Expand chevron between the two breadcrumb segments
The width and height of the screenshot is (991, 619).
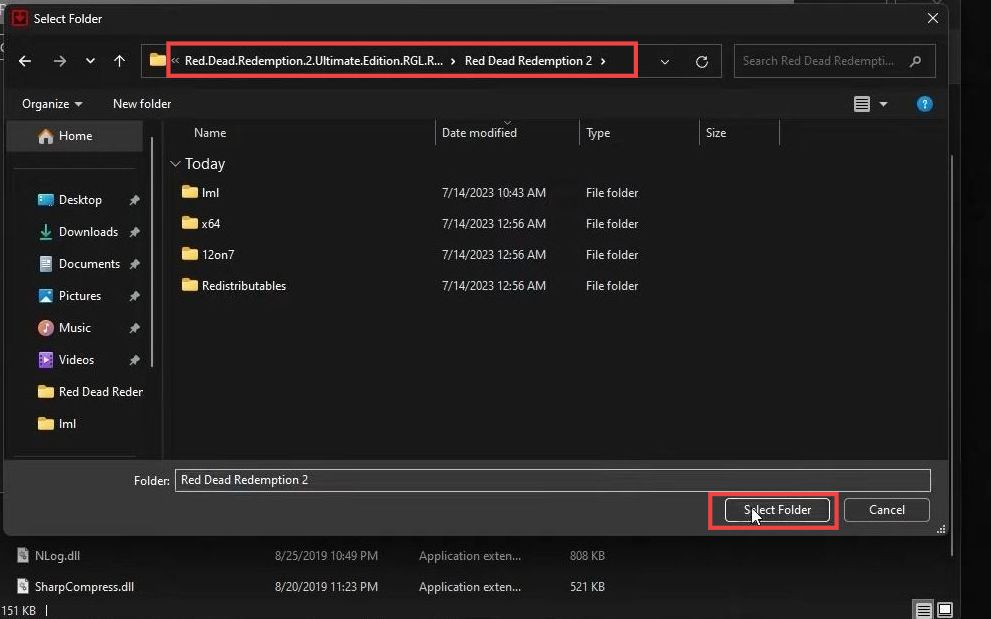[x=453, y=61]
